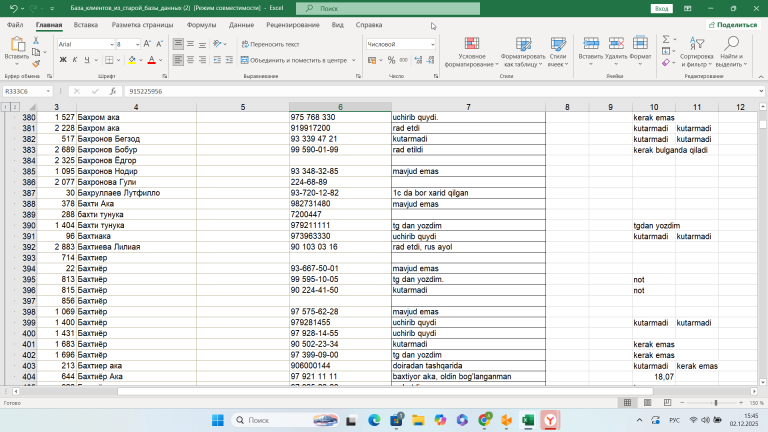
Task: Click the Format Painter brush icon
Action: pyautogui.click(x=36, y=63)
